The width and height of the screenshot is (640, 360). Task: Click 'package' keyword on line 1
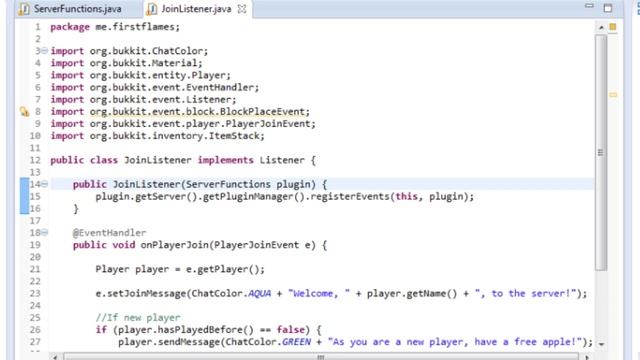point(70,27)
